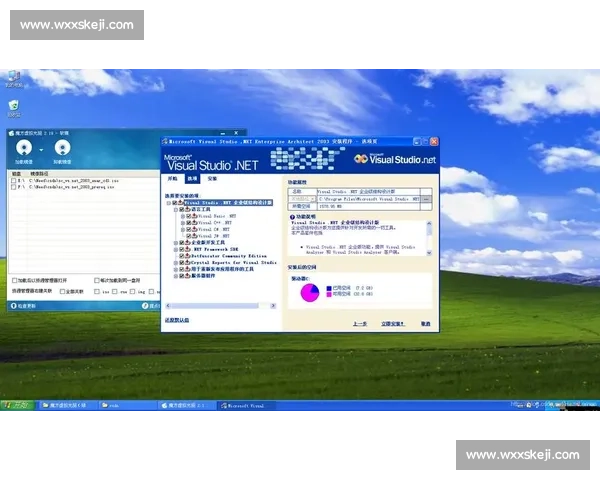Image resolution: width=600 pixels, height=480 pixels.
Task: Click the setup window title bar icon
Action: click(165, 142)
